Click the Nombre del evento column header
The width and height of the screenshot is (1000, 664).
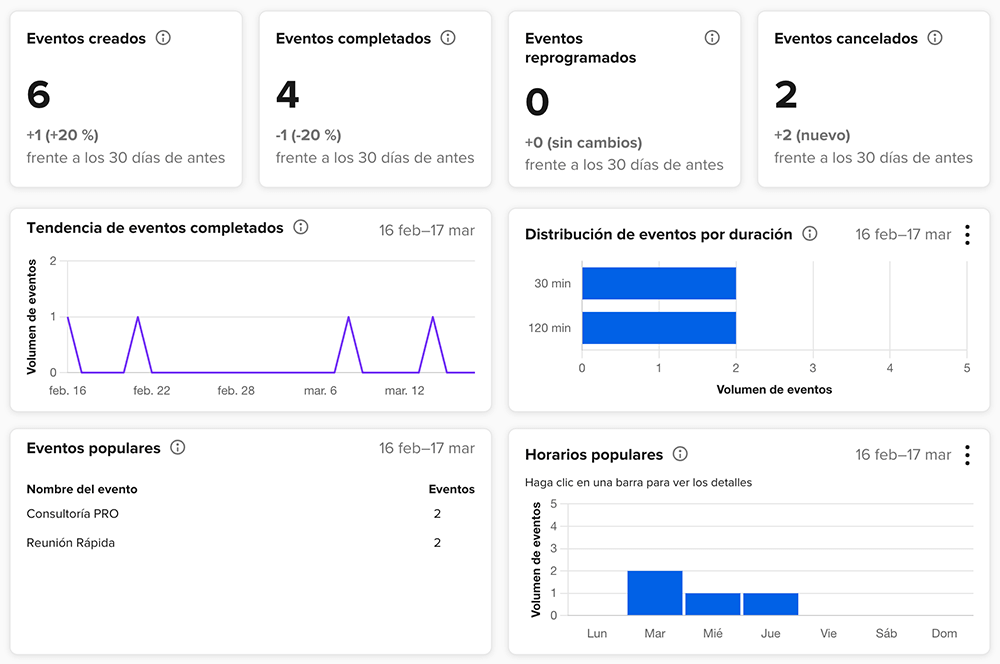pos(82,489)
